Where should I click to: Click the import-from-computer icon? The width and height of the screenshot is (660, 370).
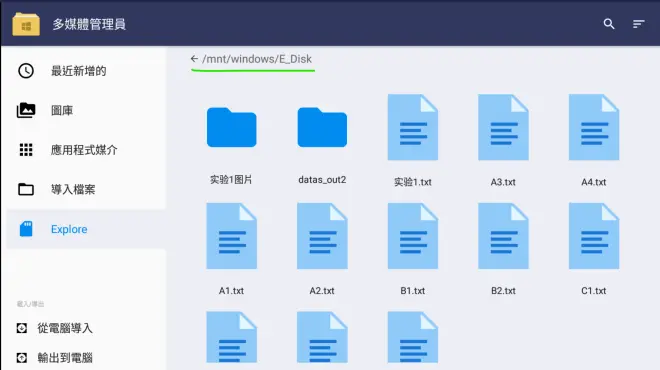pos(22,328)
